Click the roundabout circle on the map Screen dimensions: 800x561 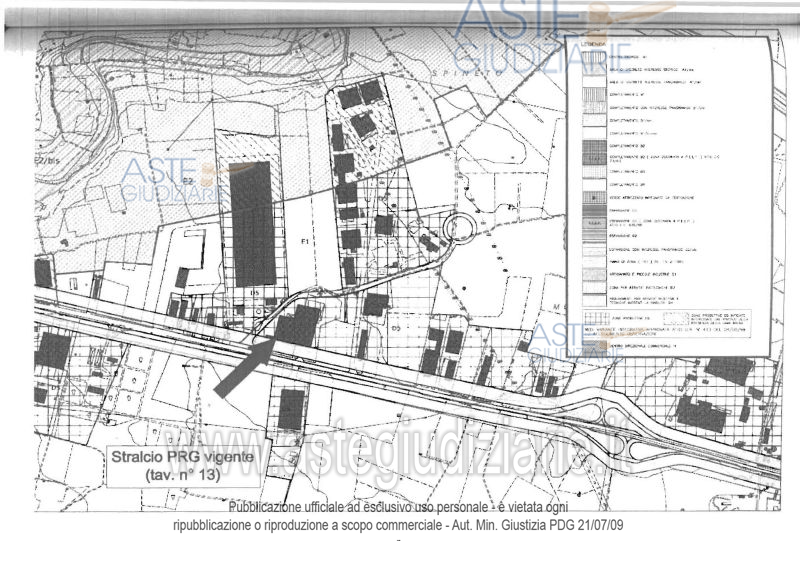click(x=462, y=229)
